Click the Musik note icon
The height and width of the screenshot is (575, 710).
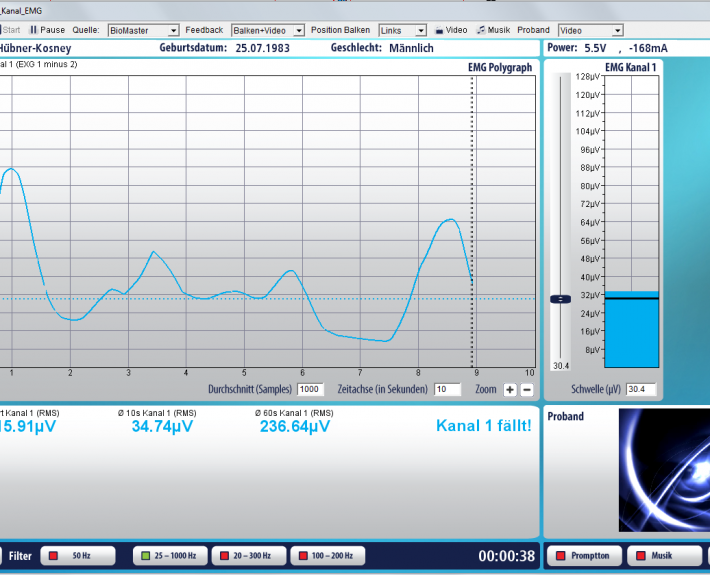tap(480, 30)
